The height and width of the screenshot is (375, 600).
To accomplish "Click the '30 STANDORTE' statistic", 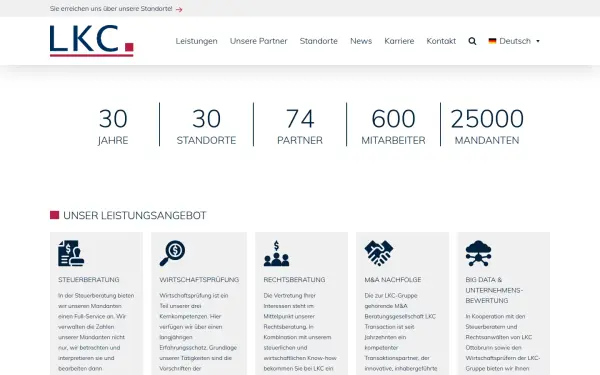I will tap(206, 126).
